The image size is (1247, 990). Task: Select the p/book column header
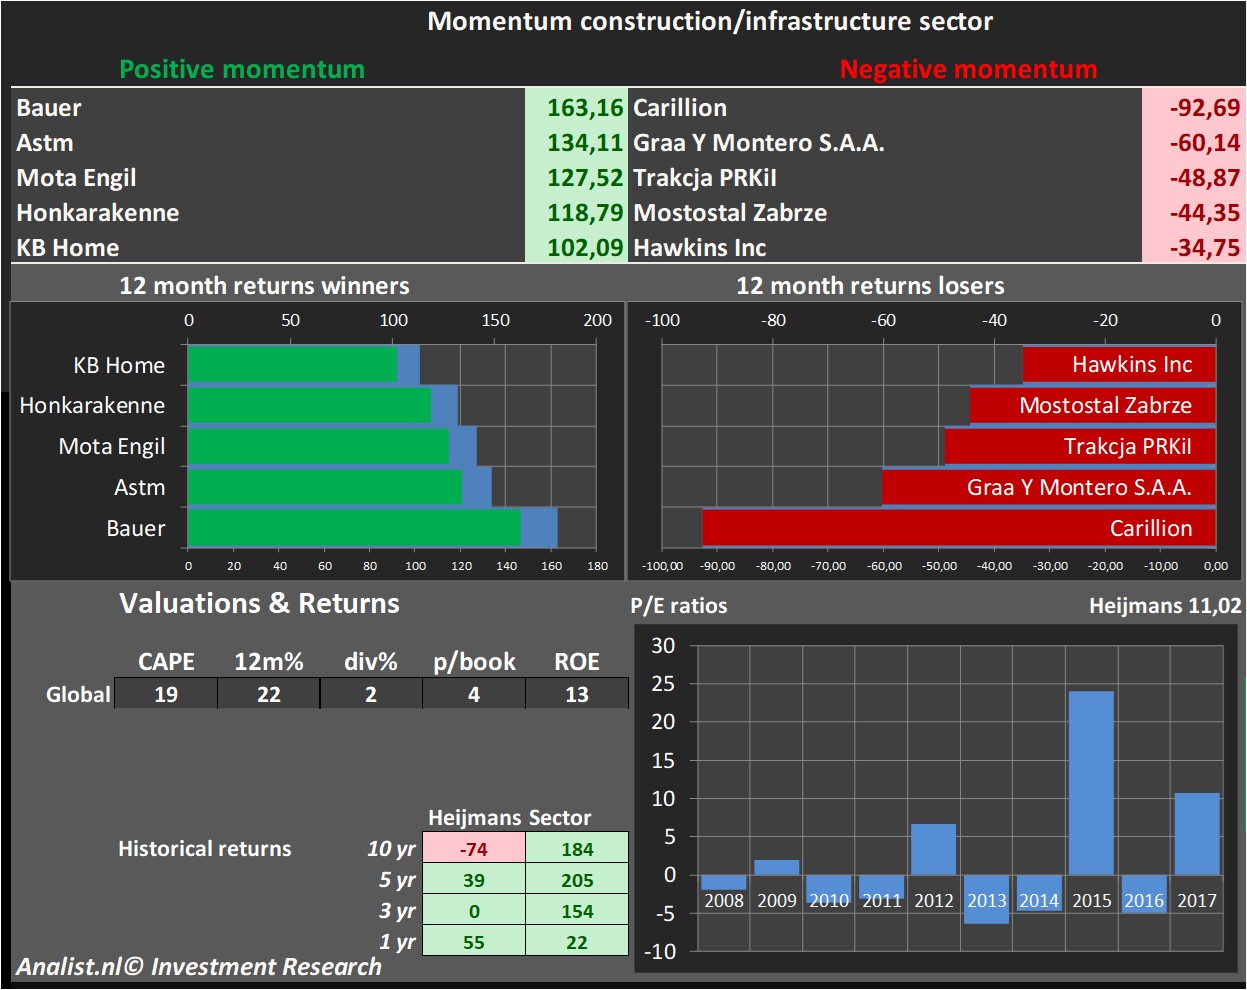click(x=474, y=662)
